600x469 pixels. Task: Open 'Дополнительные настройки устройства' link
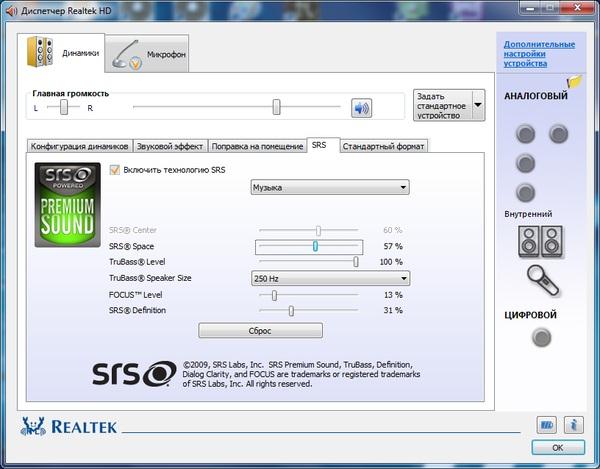click(x=539, y=54)
